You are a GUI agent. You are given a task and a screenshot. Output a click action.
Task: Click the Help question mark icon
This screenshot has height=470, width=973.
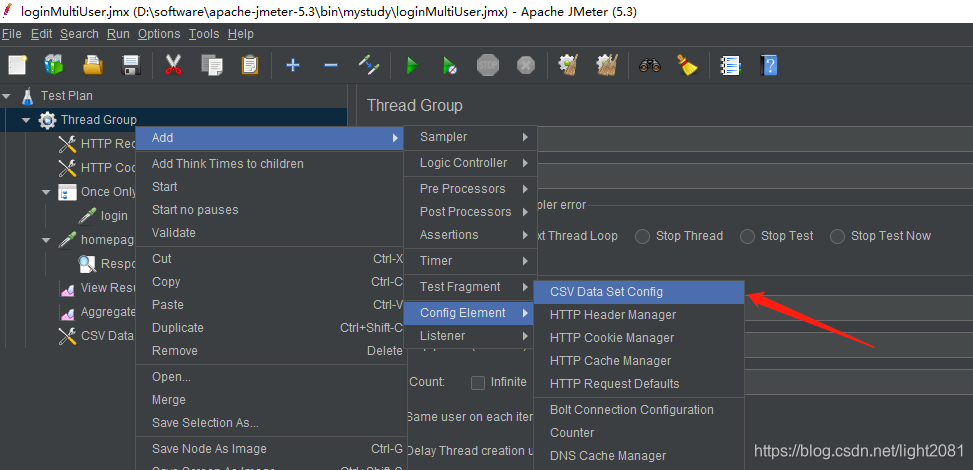pos(769,65)
